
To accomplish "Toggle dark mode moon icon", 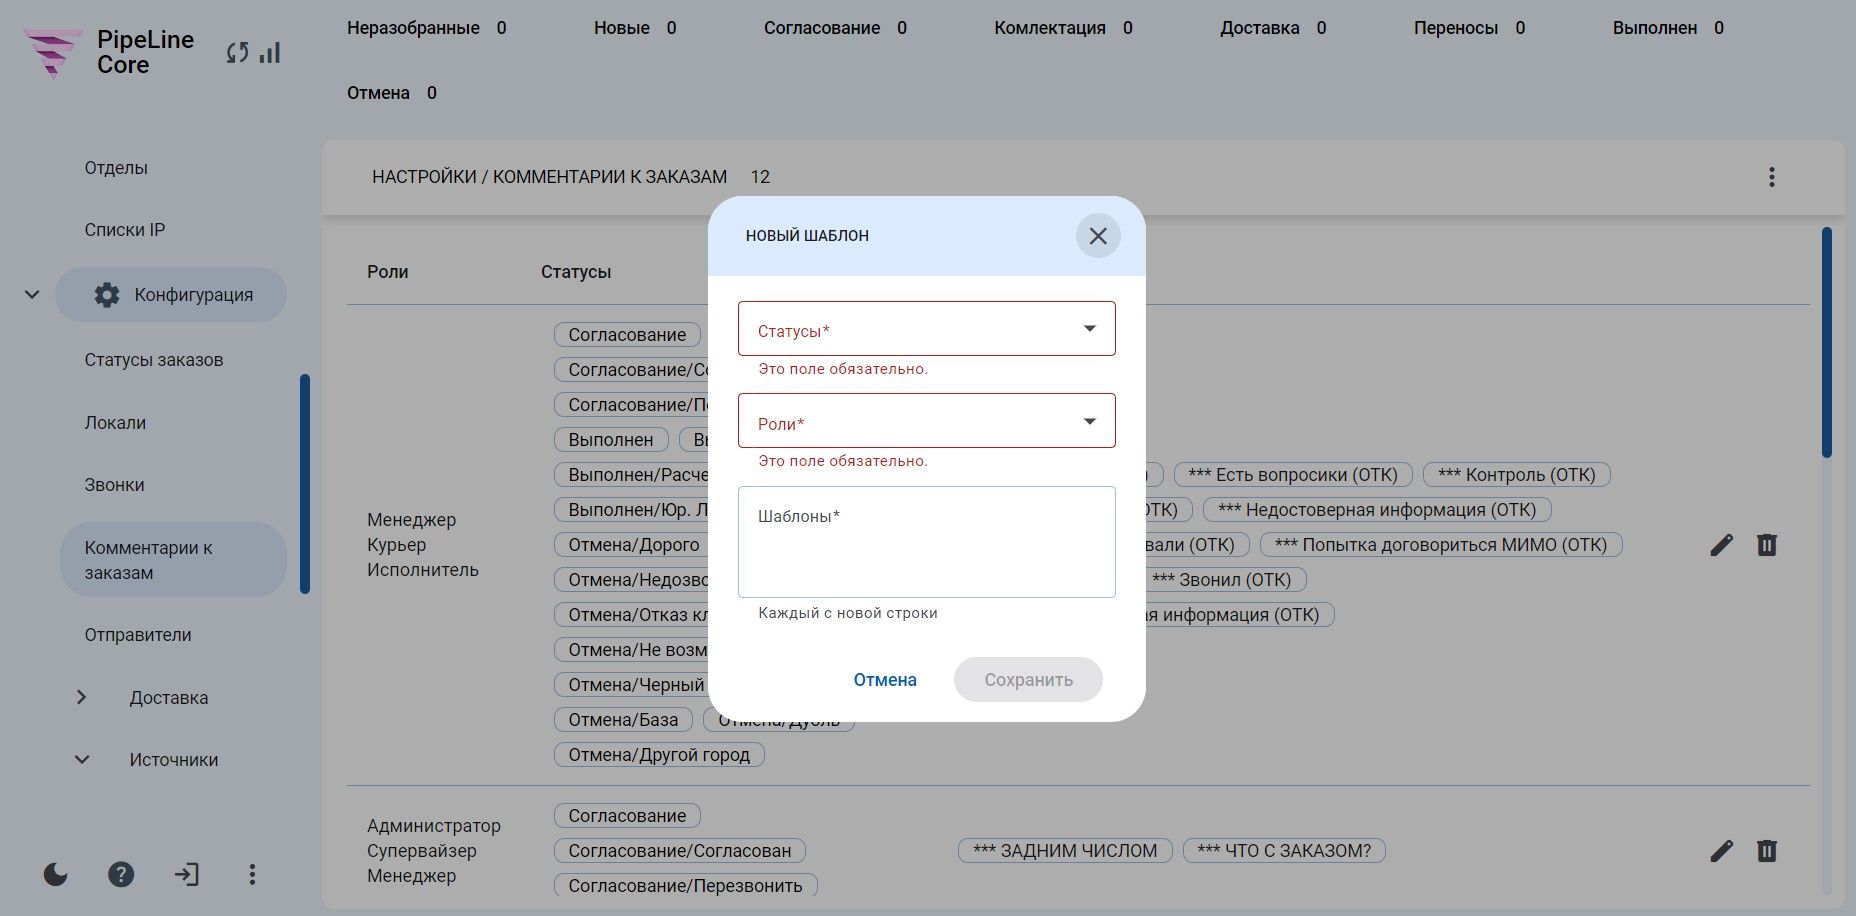I will 56,875.
